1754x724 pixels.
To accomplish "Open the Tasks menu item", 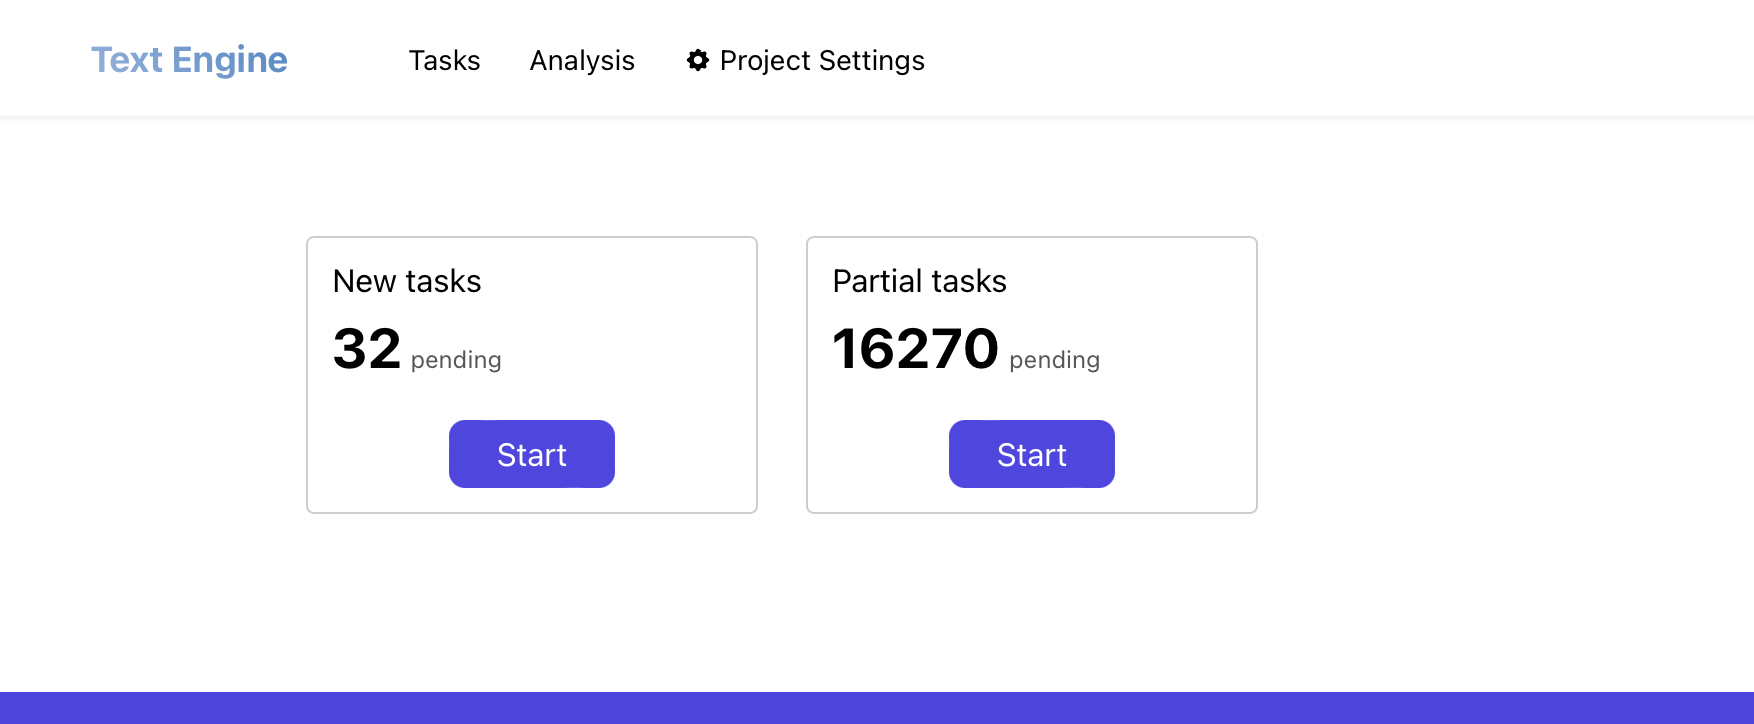I will [x=444, y=61].
